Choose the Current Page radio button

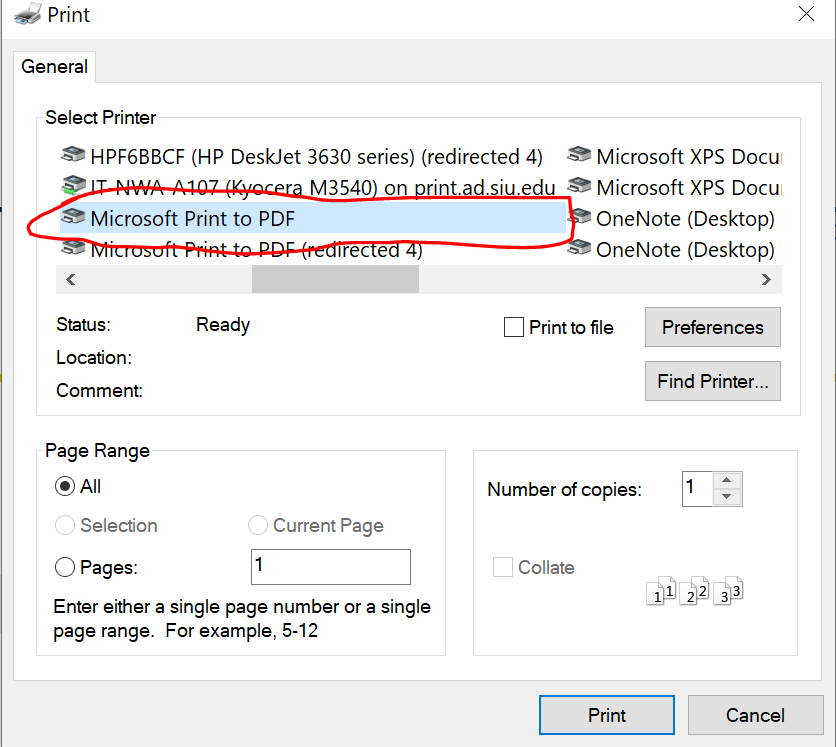[x=258, y=525]
